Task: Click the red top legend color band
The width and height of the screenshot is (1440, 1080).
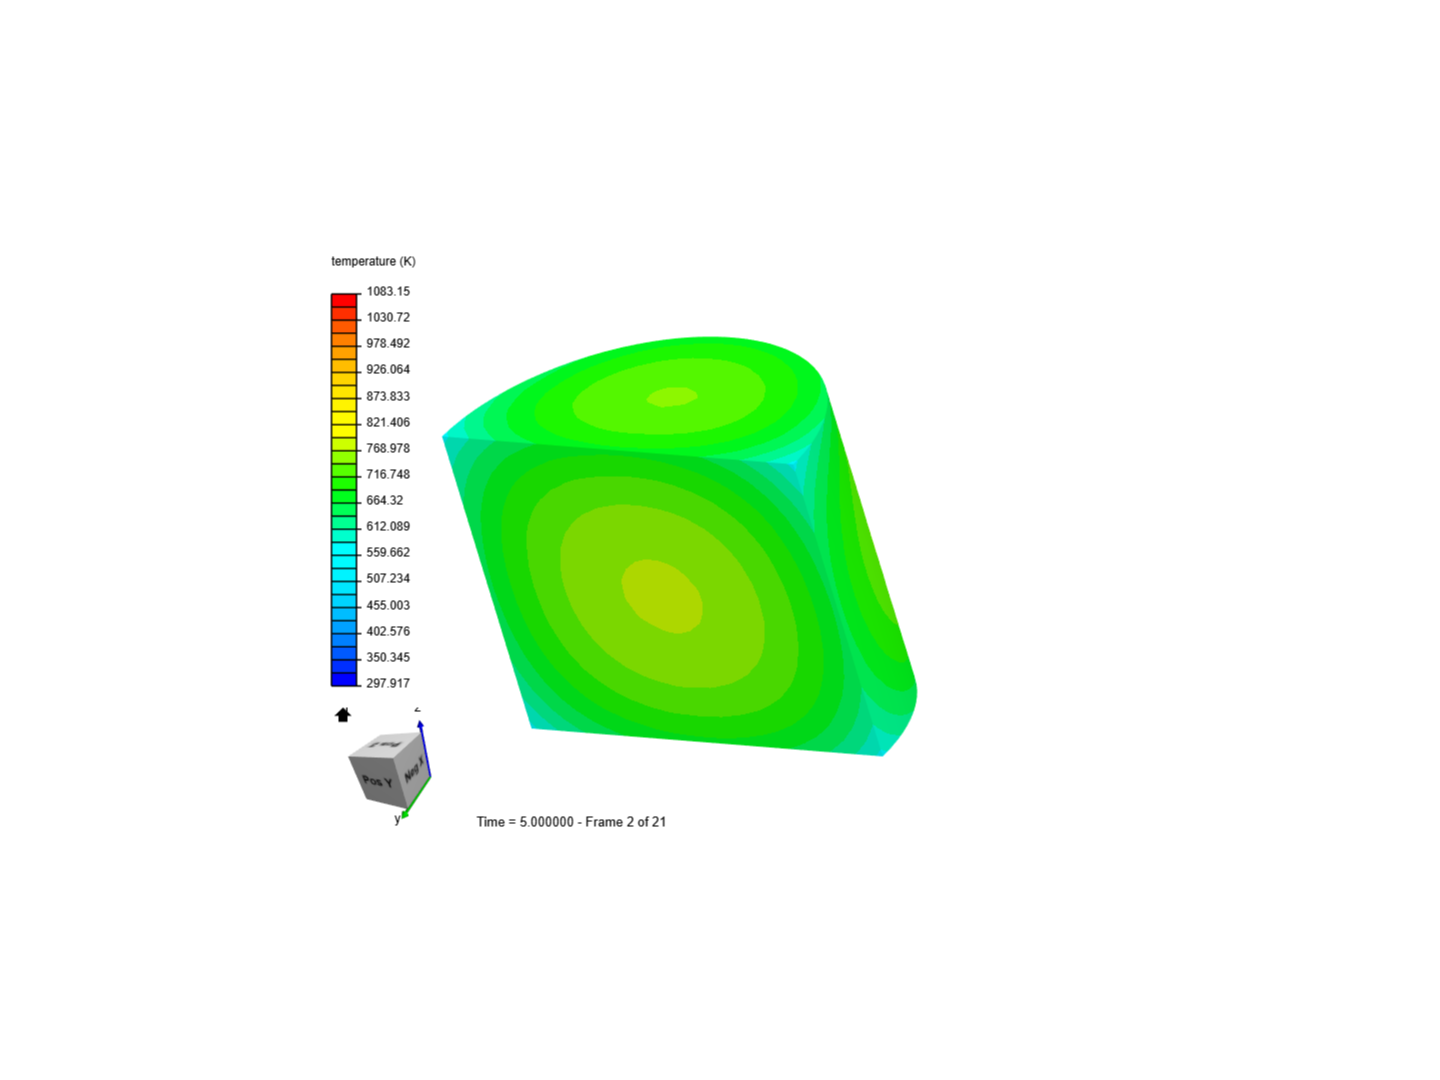Action: [x=344, y=300]
